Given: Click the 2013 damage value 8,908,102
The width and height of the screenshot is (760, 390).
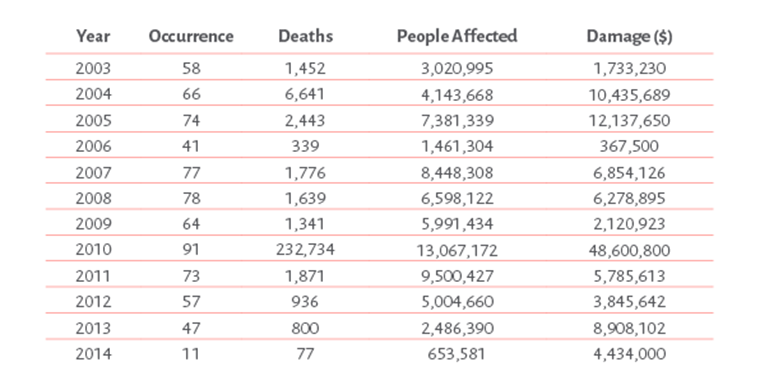Looking at the screenshot, I should click(x=630, y=328).
